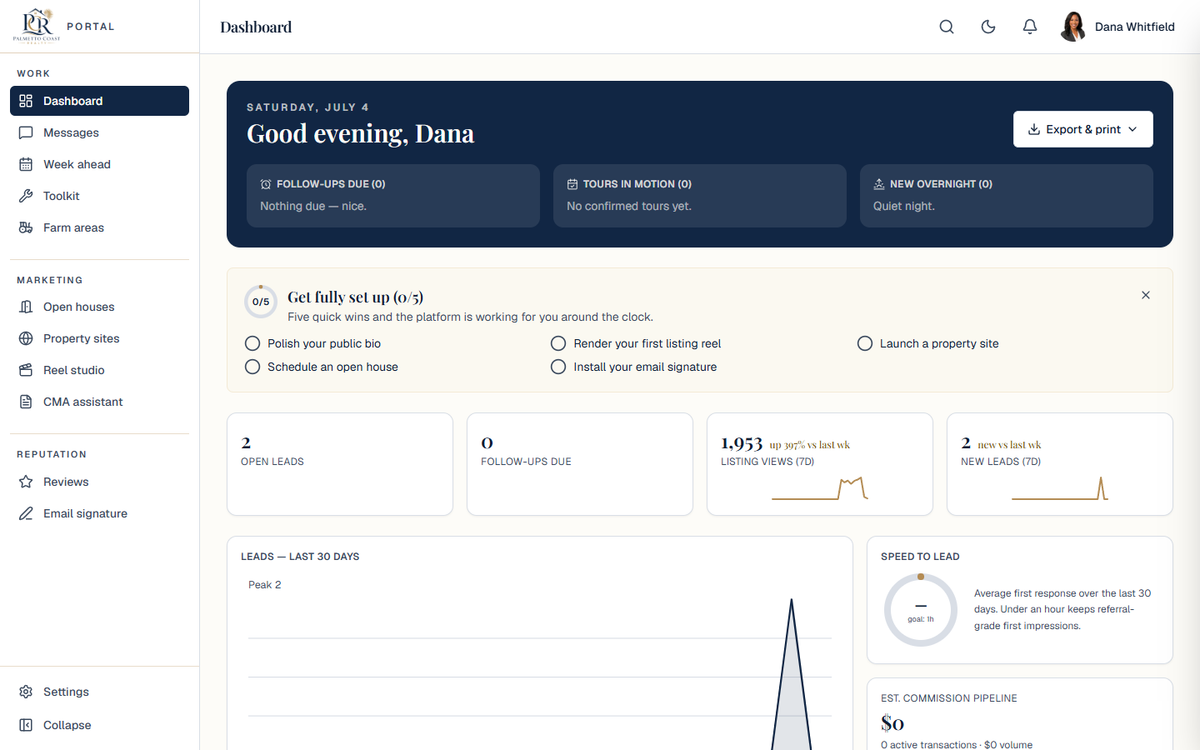The image size is (1200, 750).
Task: Click the alarm clock icon beside Follow-ups due
Action: (x=266, y=184)
